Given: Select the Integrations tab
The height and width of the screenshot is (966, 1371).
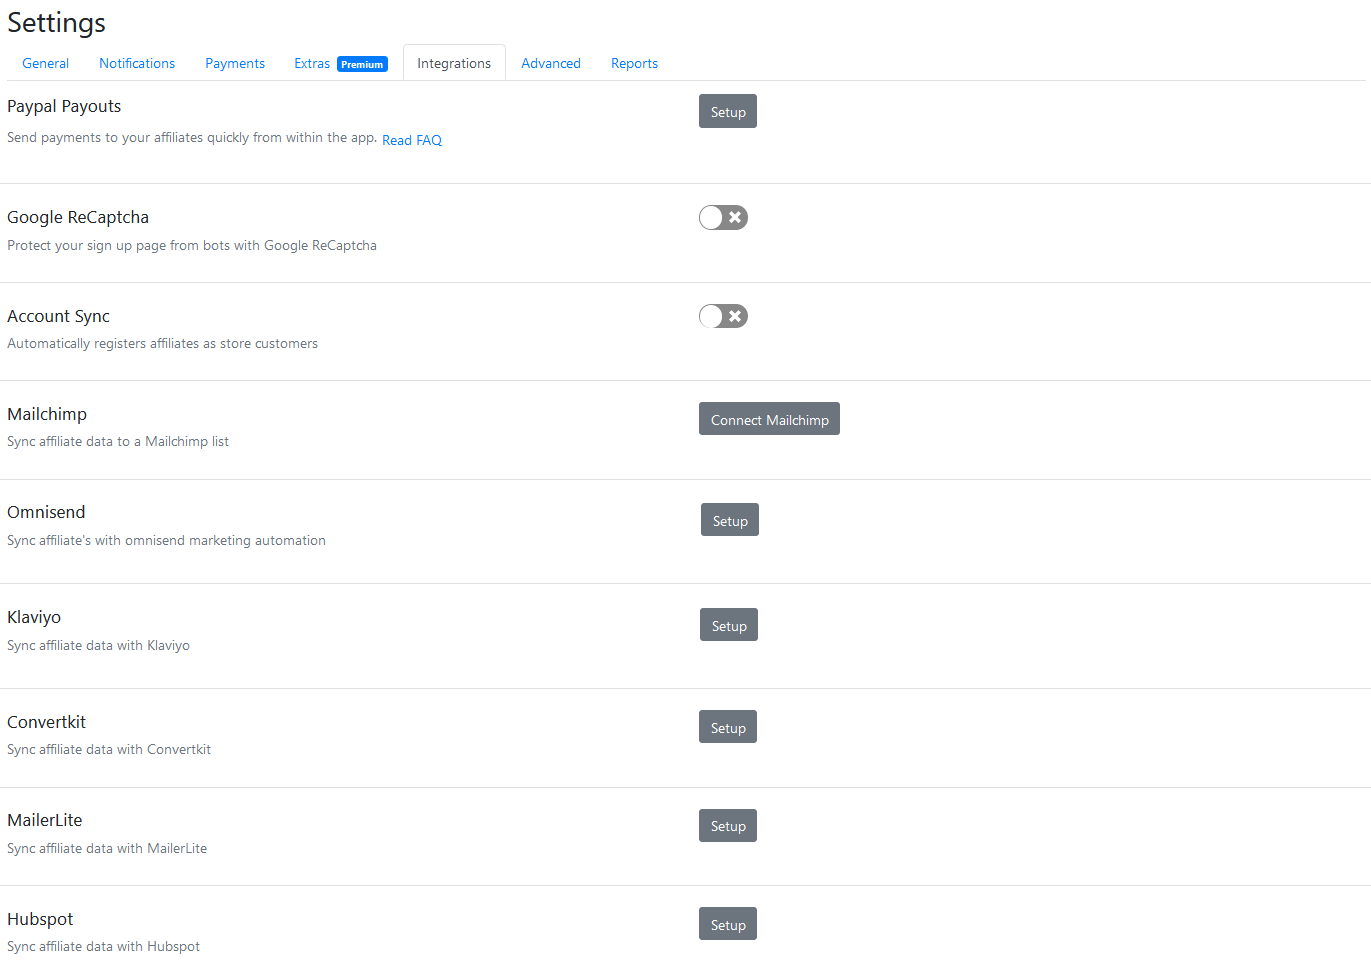Looking at the screenshot, I should coord(454,63).
